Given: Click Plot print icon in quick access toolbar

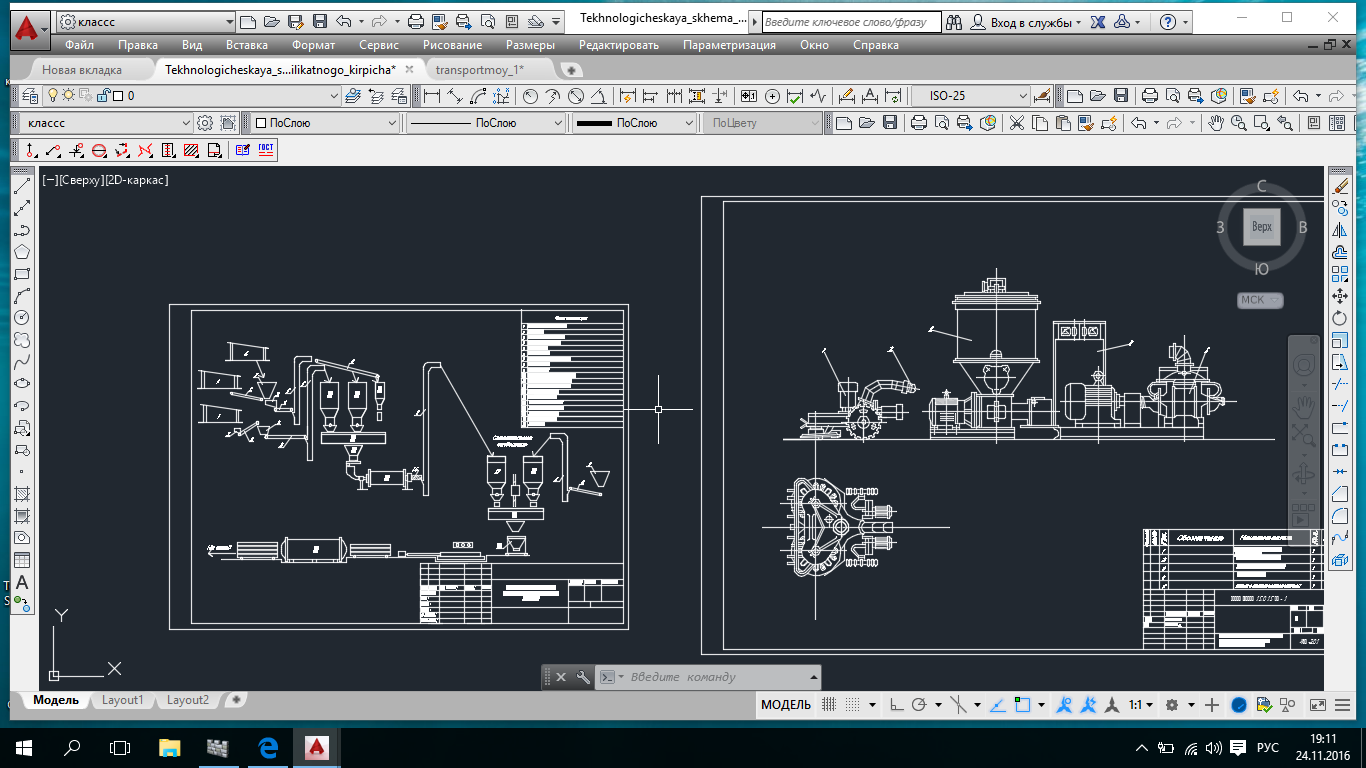Looking at the screenshot, I should [416, 21].
